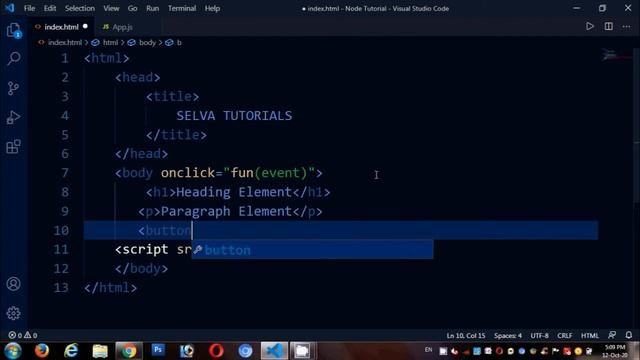Click the EN language indicator in the tray
This screenshot has height=360, width=640.
pyautogui.click(x=428, y=350)
